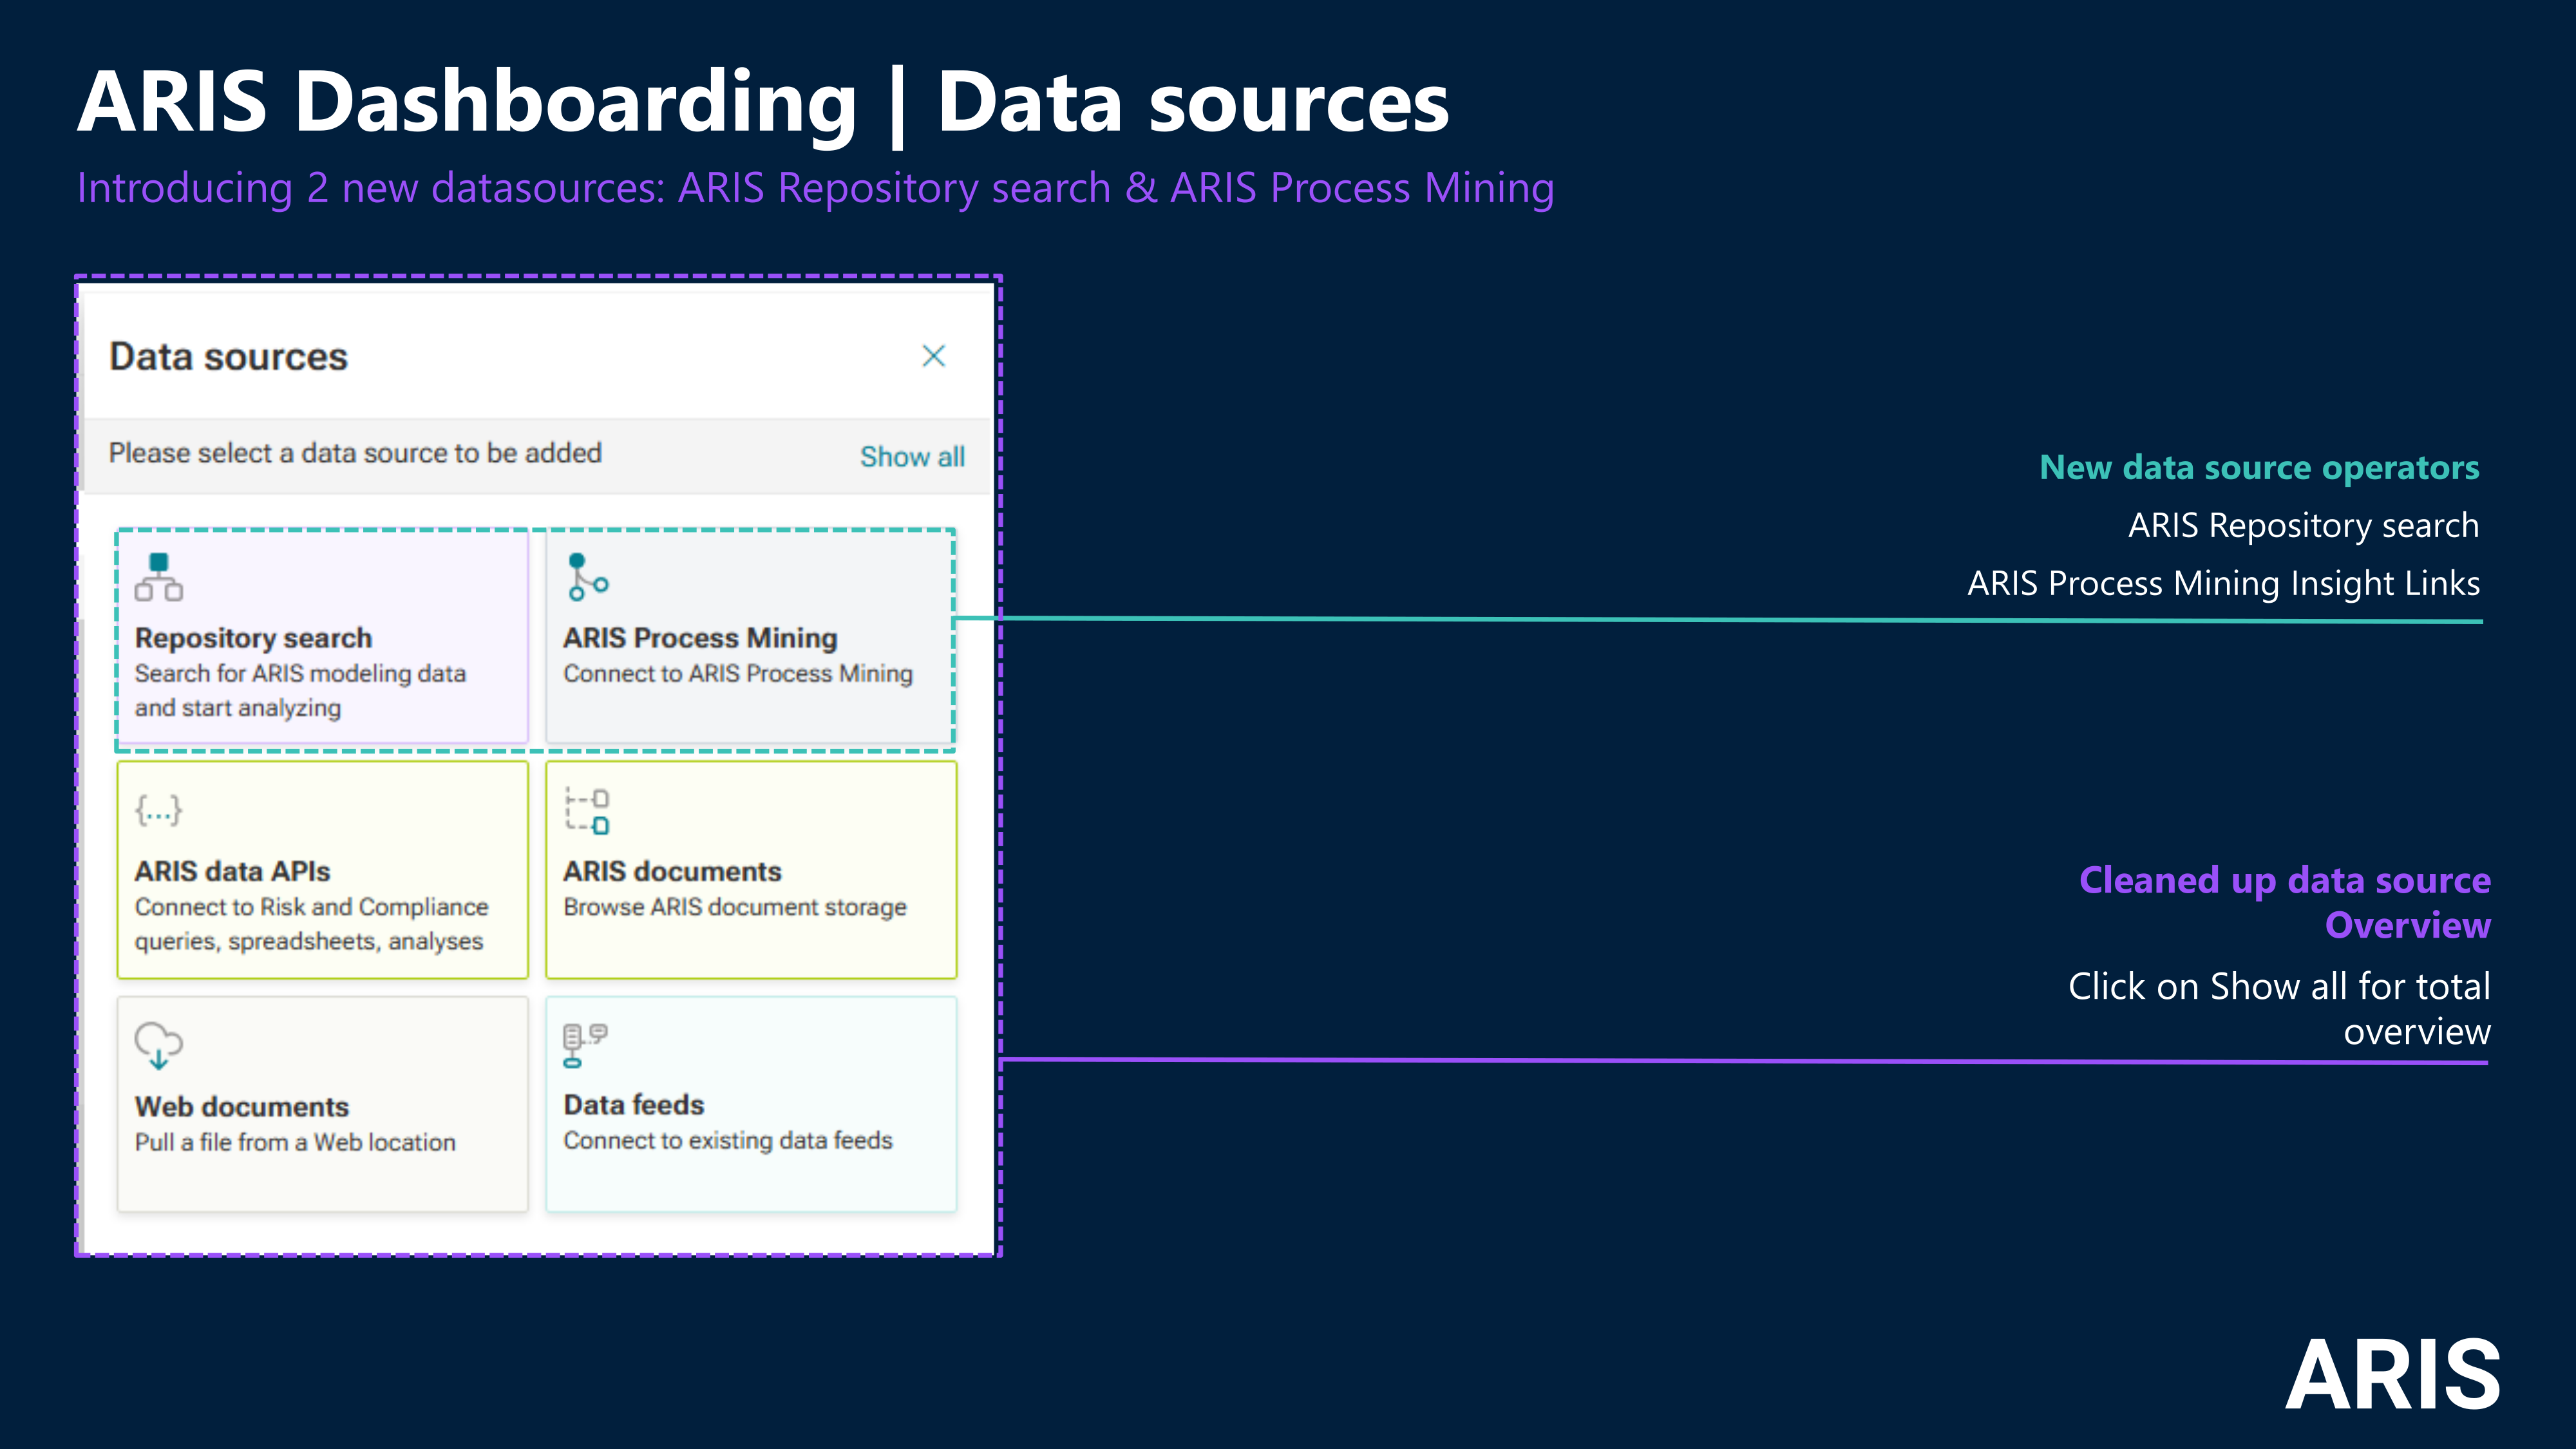Click 'Click on Show all for total overview'
The width and height of the screenshot is (2576, 1449).
coord(2279,1008)
